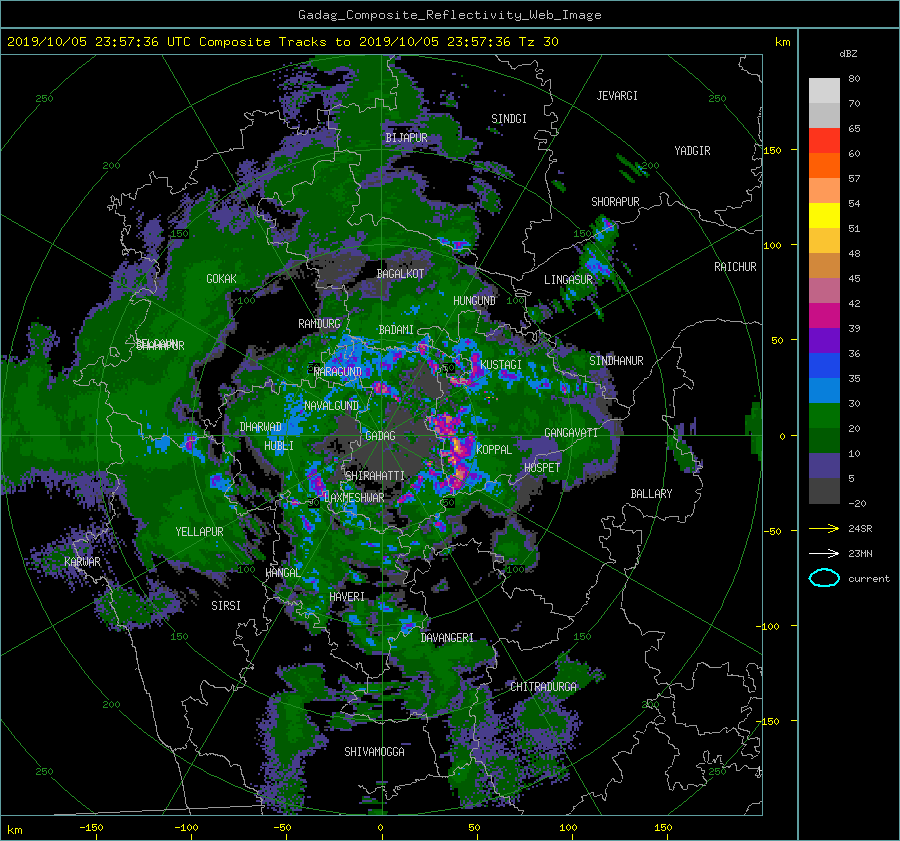Click the Gadag_Composite_Reflectivity_Web_Image title
The height and width of the screenshot is (841, 900).
point(449,15)
